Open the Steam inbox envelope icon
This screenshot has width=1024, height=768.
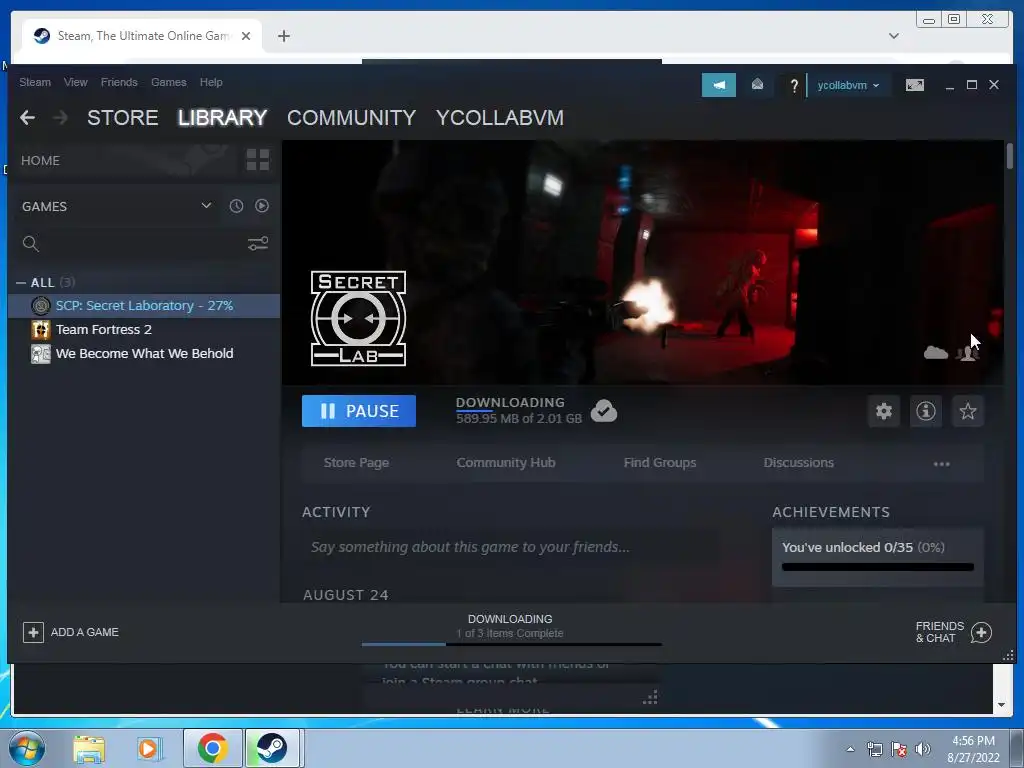click(758, 85)
